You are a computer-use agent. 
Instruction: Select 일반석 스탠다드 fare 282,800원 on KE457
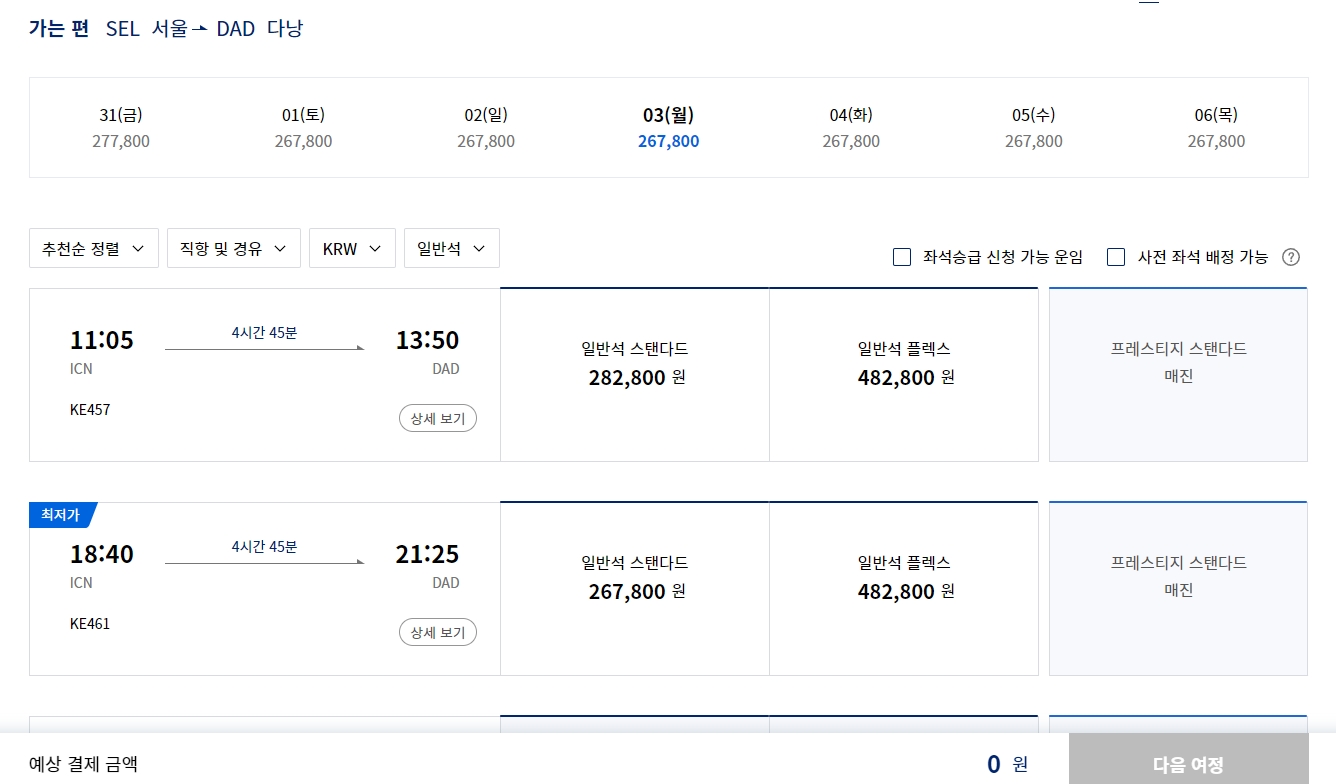[x=635, y=374]
